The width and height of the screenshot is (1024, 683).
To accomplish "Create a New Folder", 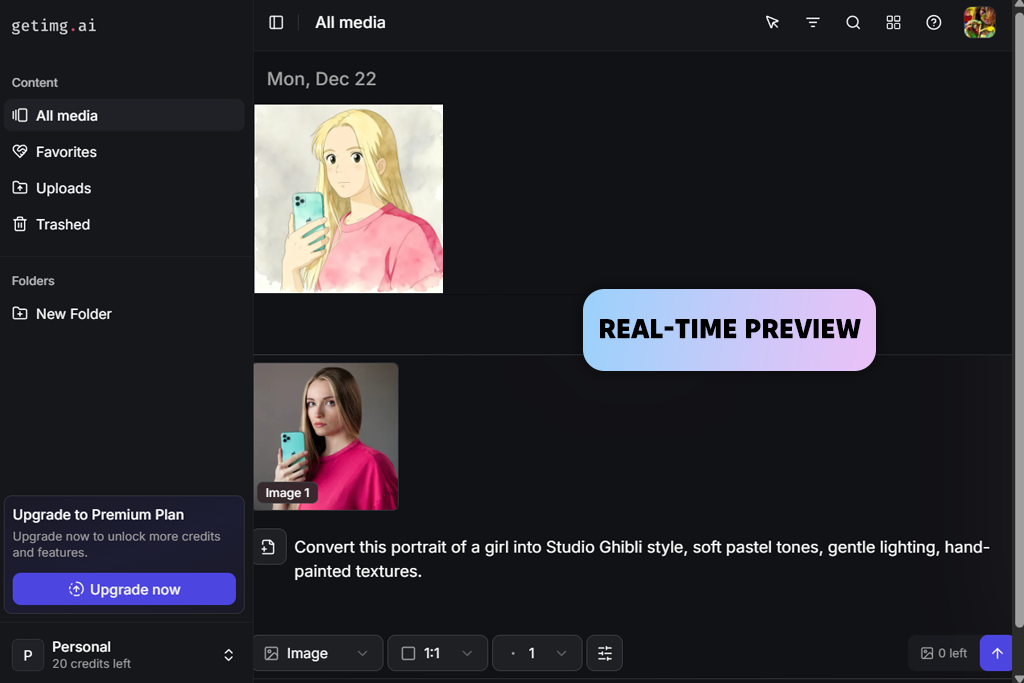I will [x=124, y=314].
